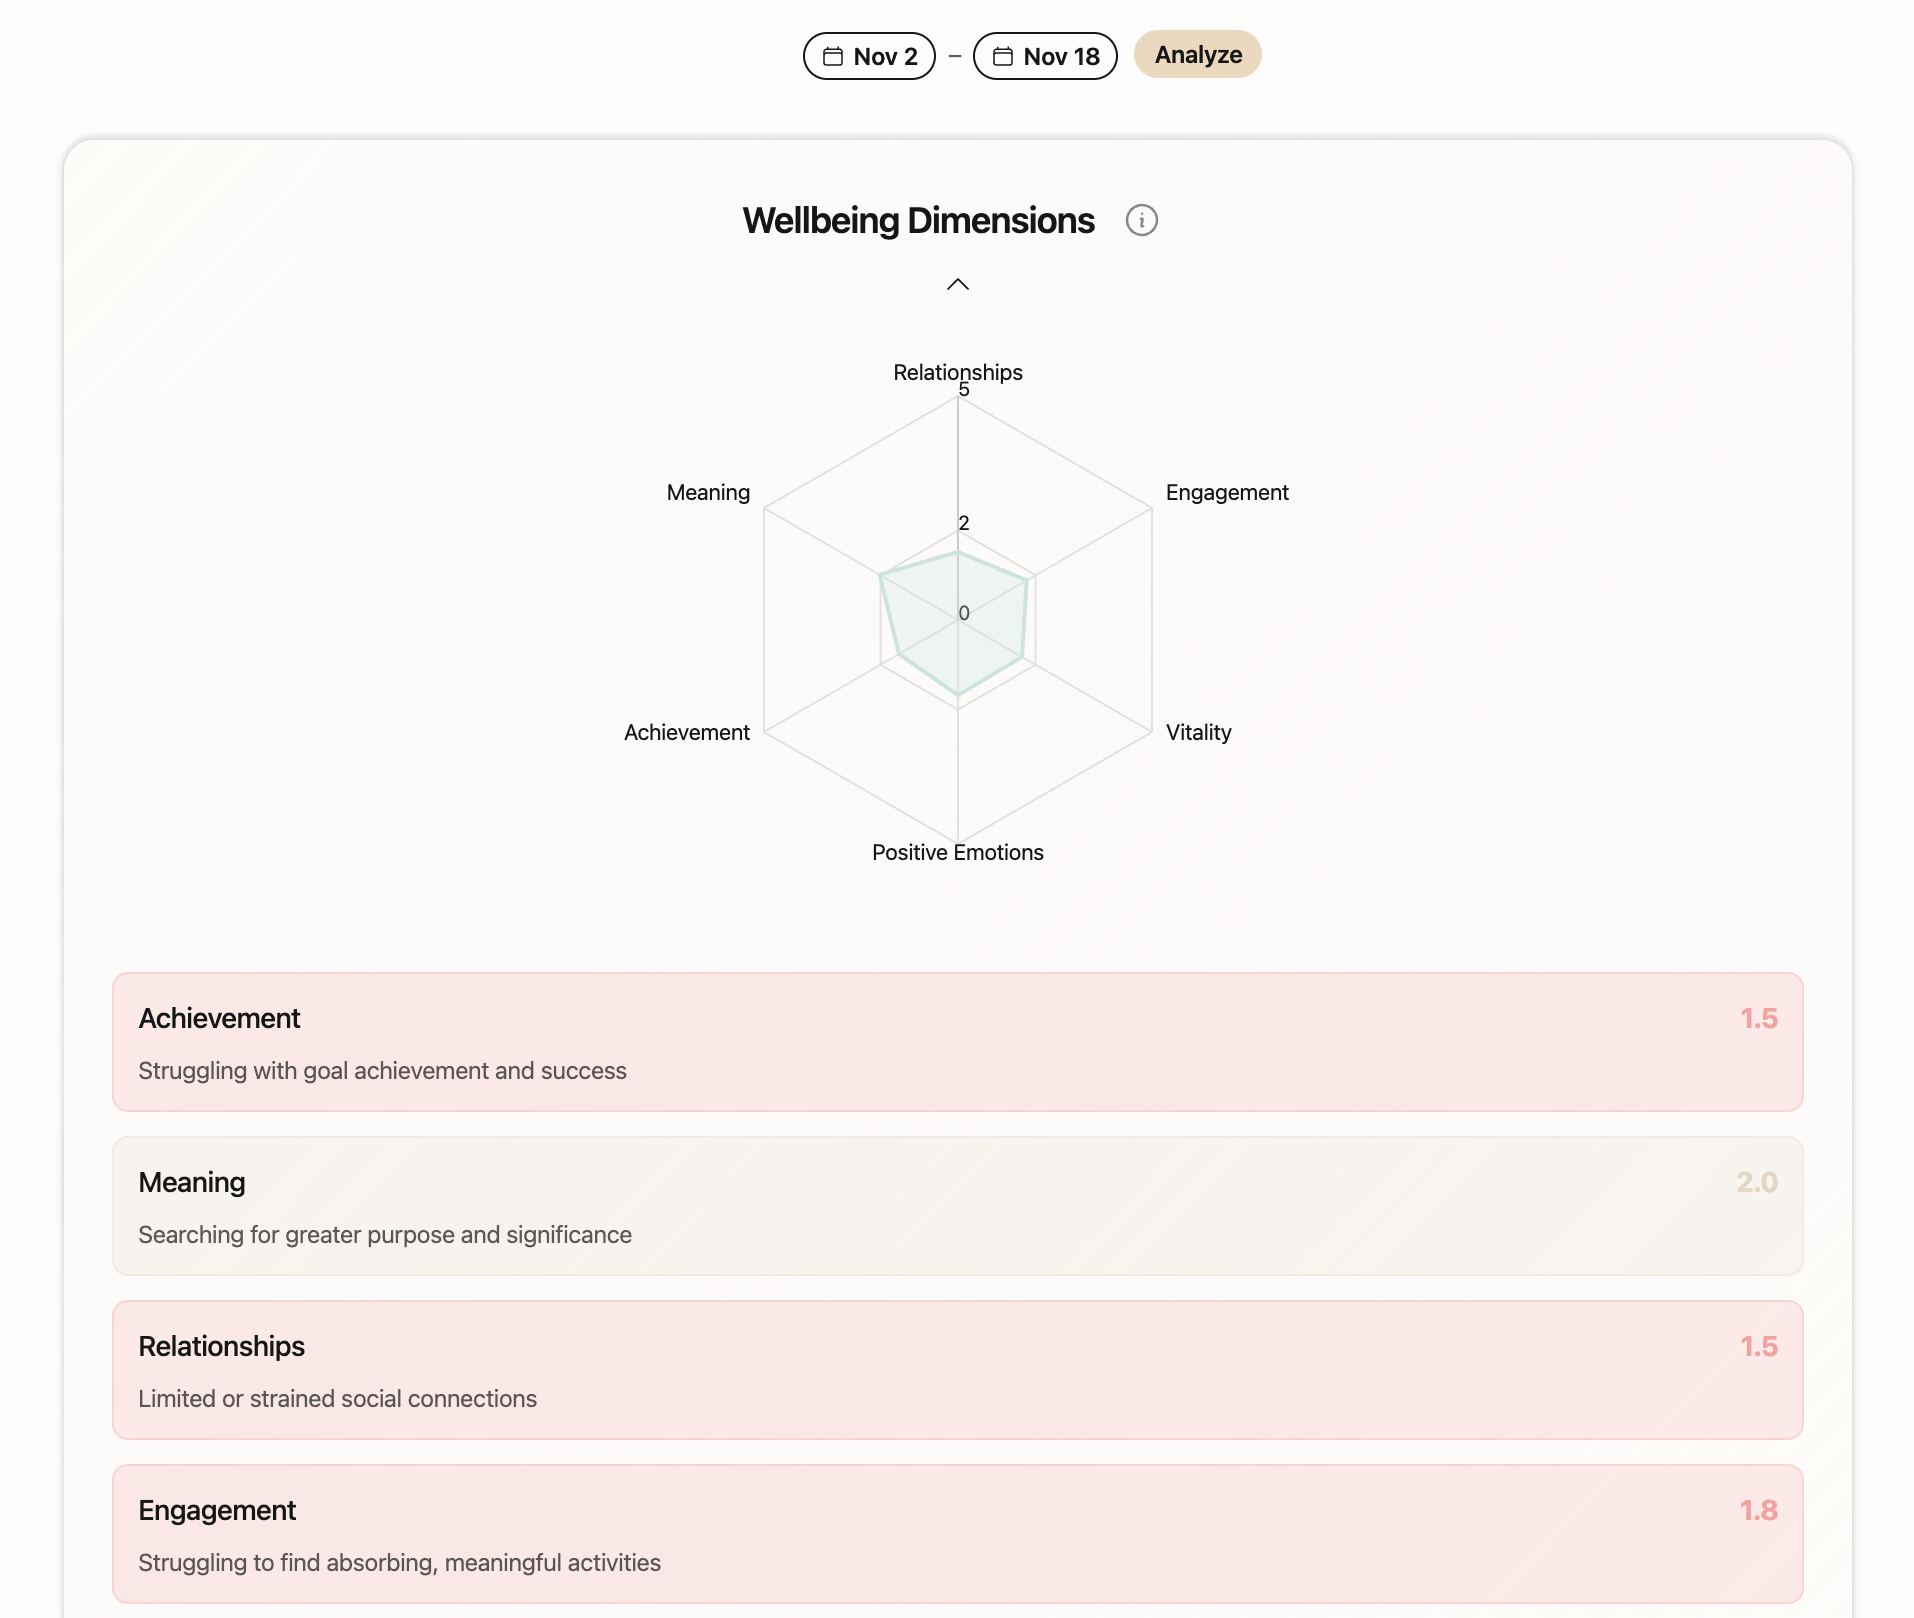Click the Analyze button
Screen dimensions: 1914x1618
point(1197,54)
